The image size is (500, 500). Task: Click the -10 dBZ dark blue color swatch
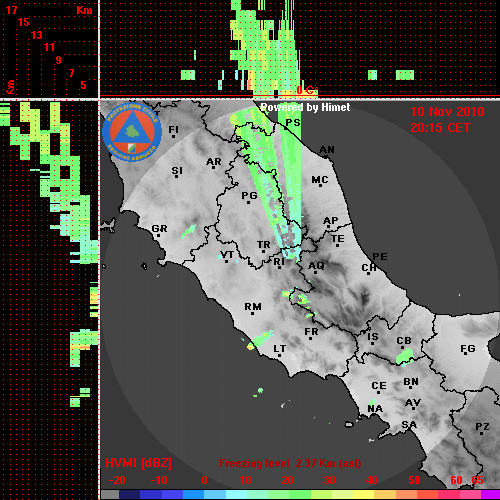coord(151,495)
